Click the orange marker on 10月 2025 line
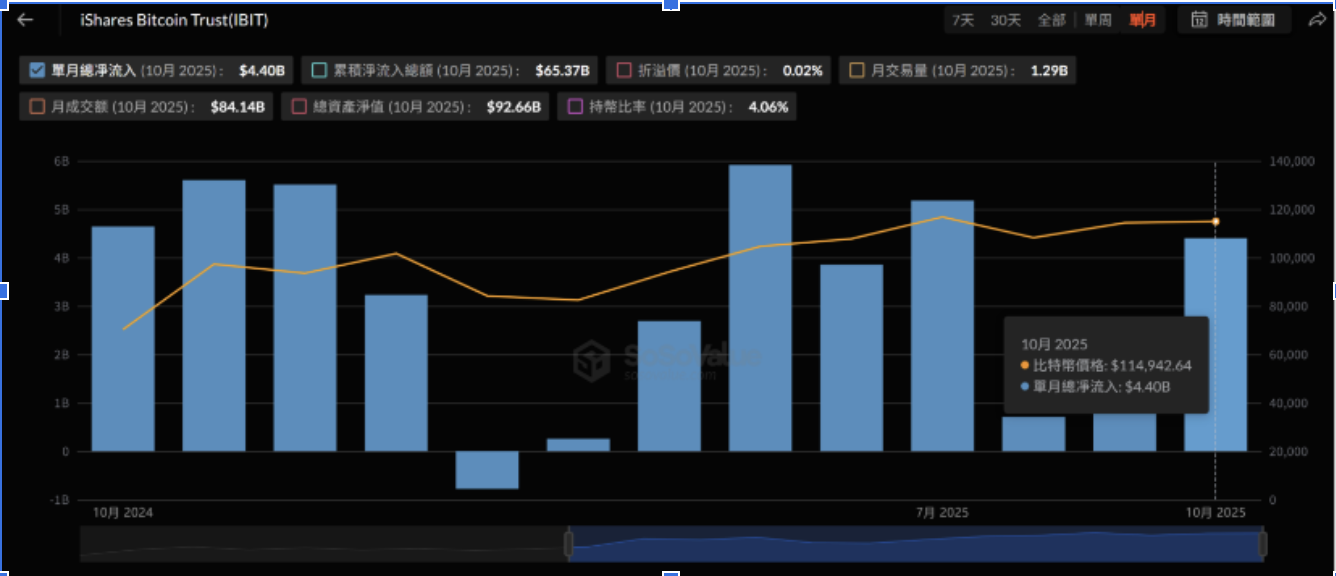Screen dimensions: 1336x576 click(1215, 221)
